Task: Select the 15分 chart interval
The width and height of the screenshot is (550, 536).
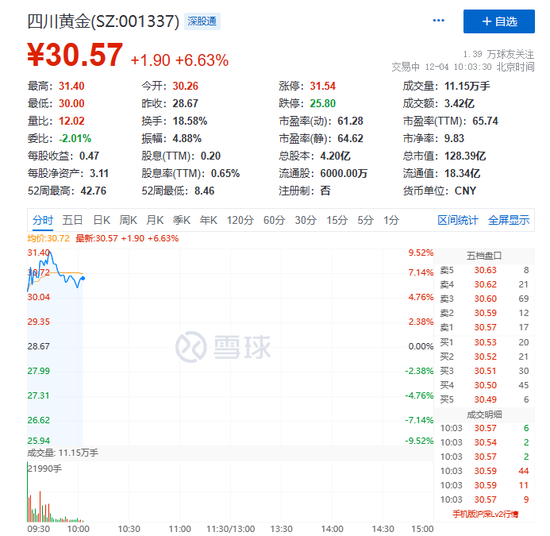Action: click(x=337, y=220)
